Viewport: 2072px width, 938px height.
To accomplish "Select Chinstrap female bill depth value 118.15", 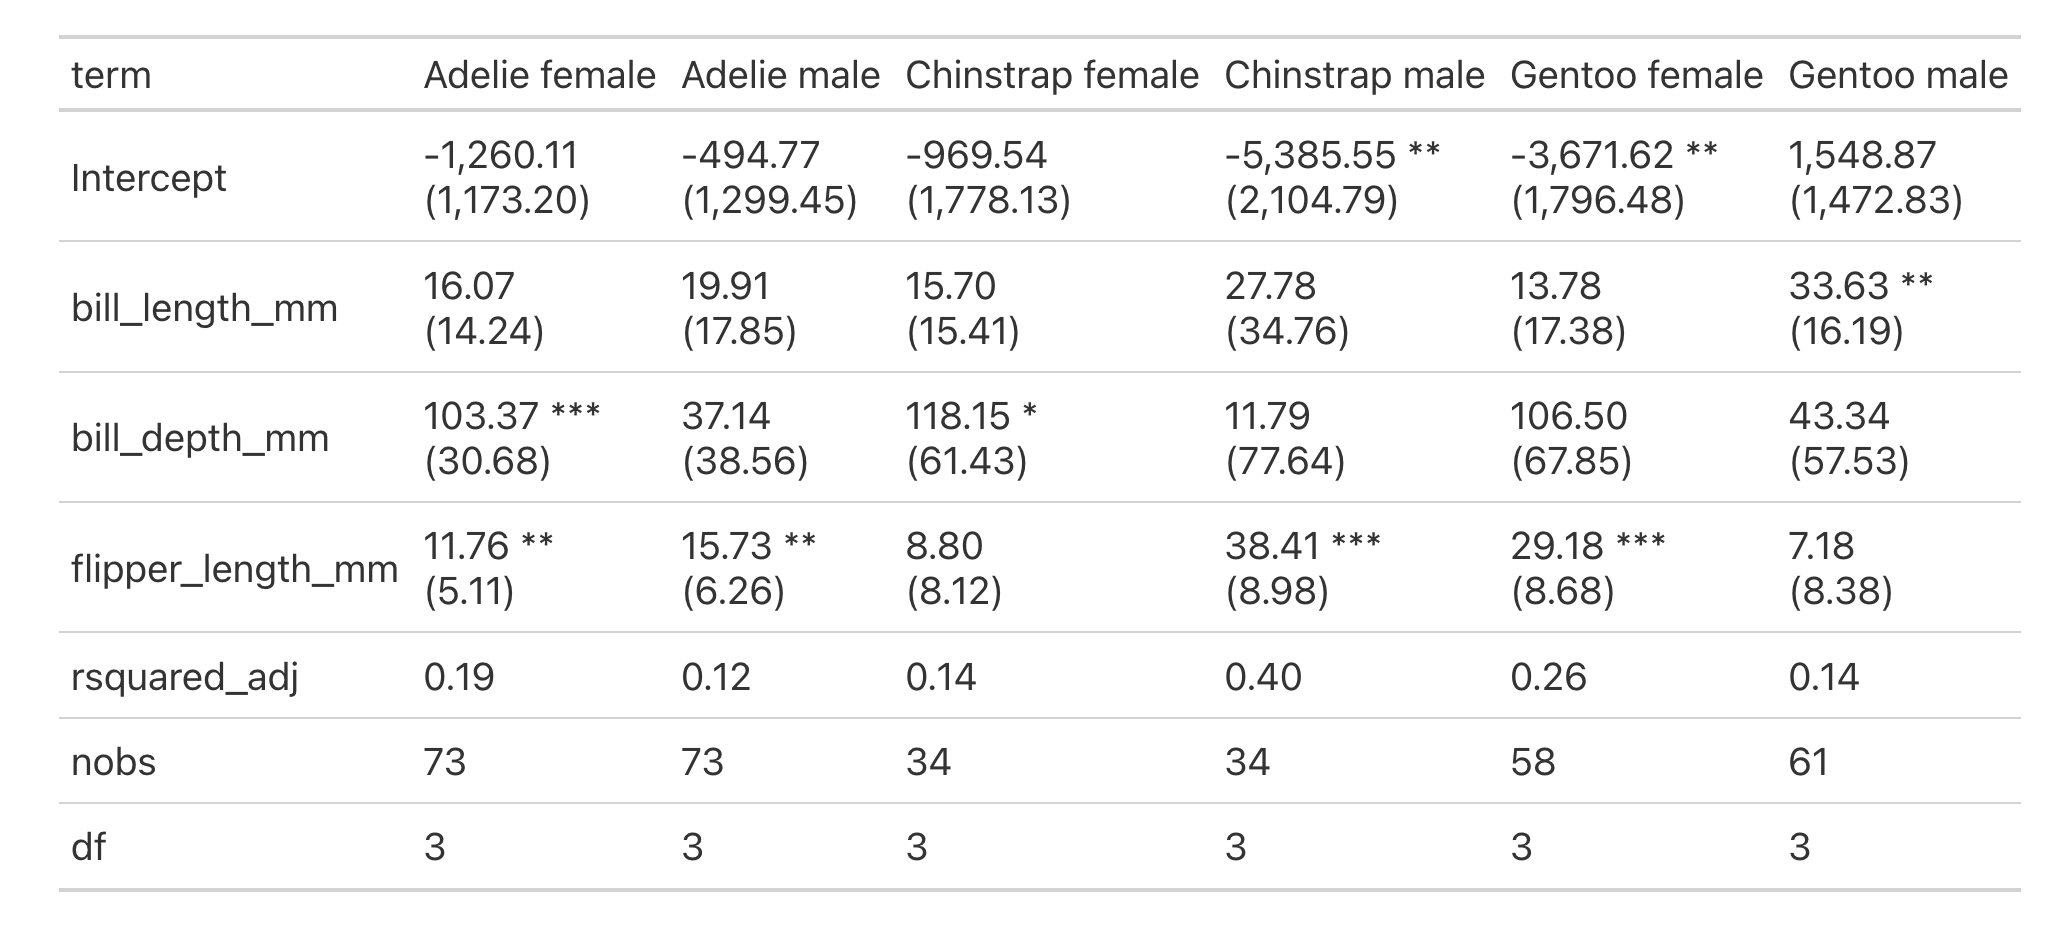I will (956, 416).
